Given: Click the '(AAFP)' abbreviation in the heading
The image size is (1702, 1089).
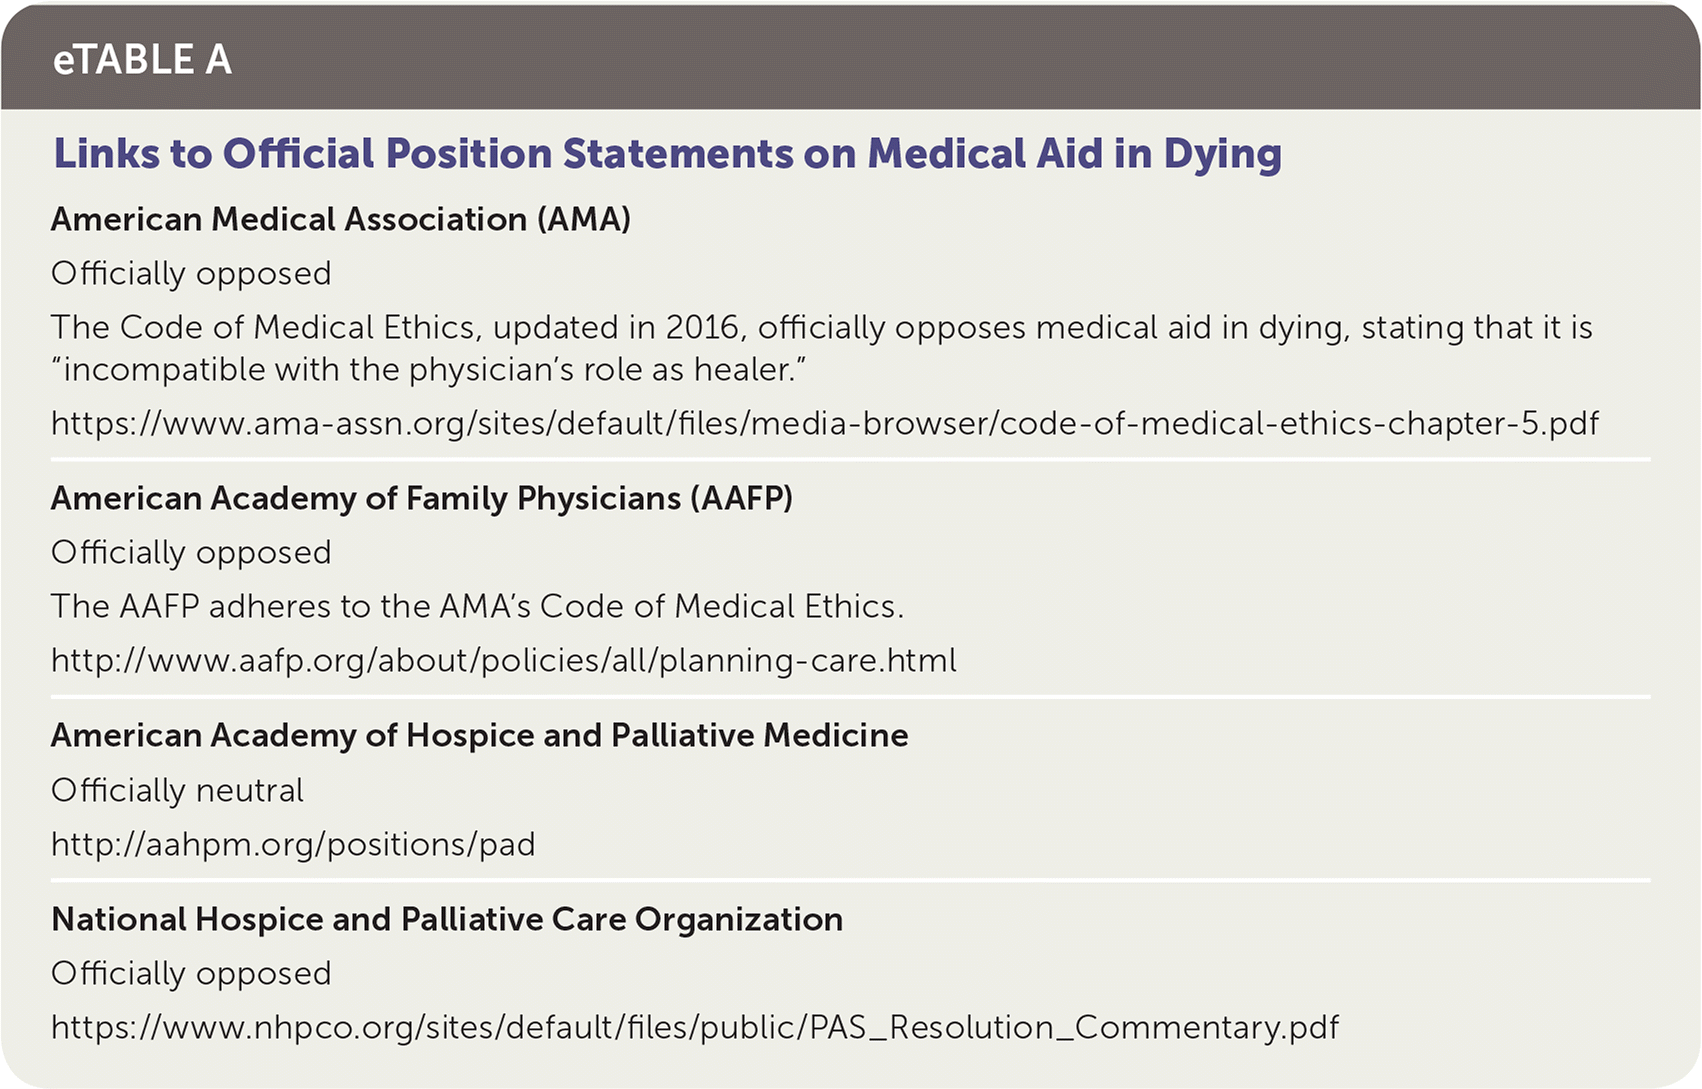Looking at the screenshot, I should [741, 498].
